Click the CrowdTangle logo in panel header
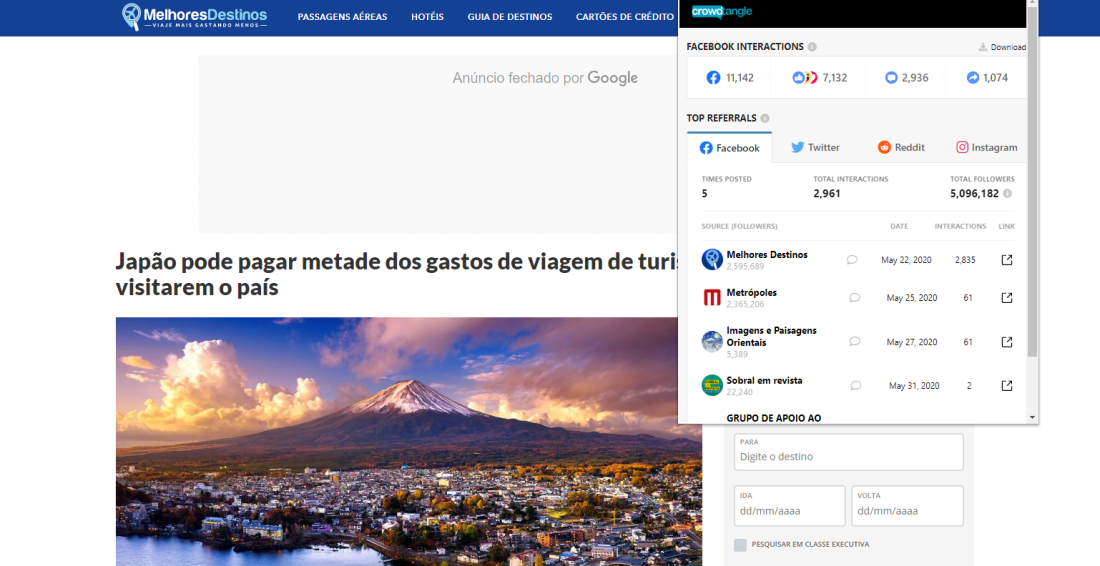Viewport: 1100px width, 566px height. pos(722,11)
